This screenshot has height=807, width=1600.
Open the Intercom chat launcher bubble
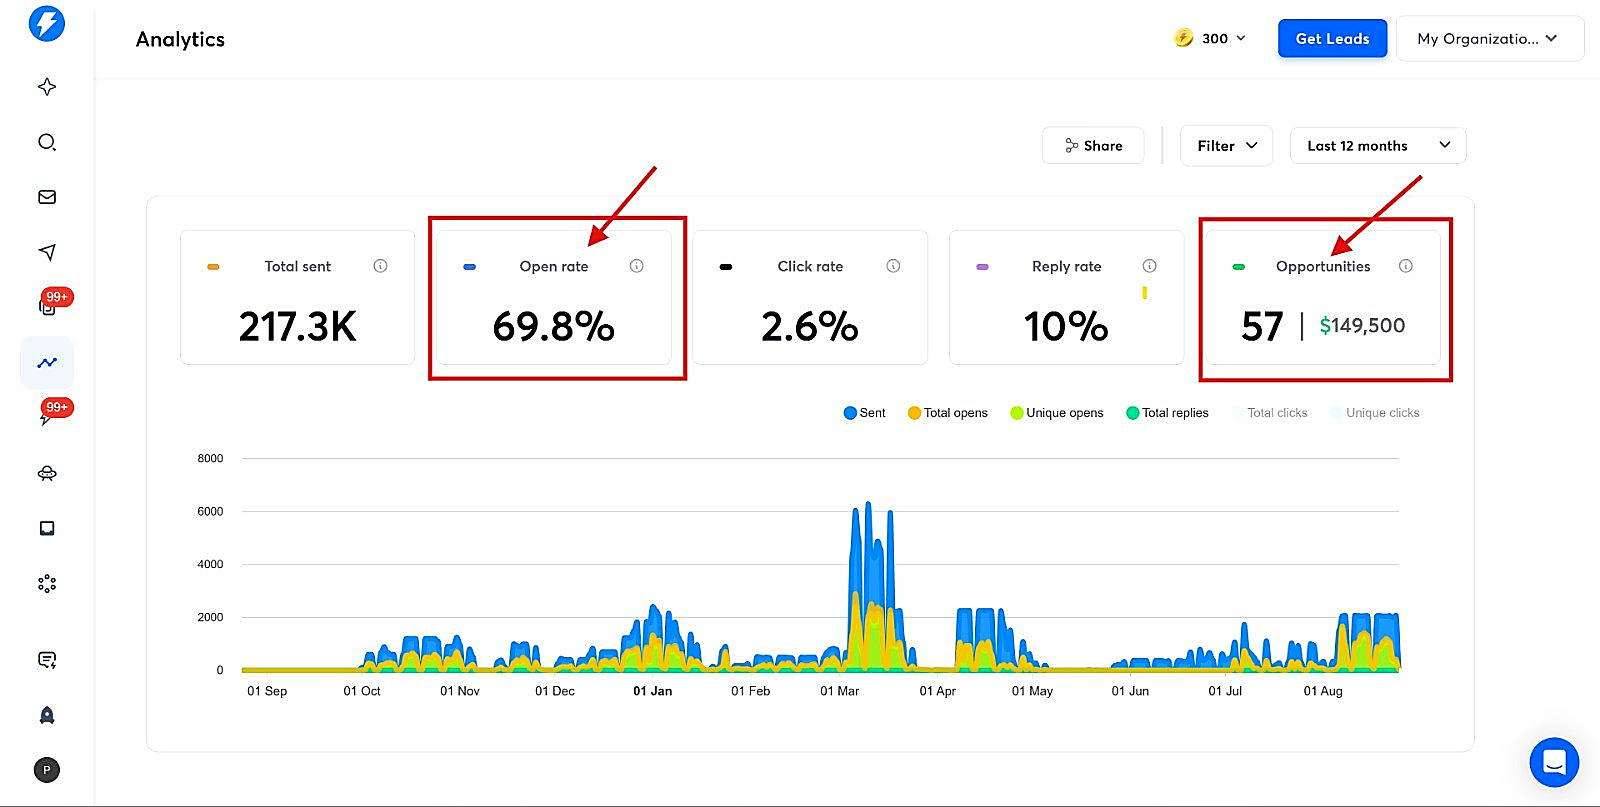[1554, 763]
